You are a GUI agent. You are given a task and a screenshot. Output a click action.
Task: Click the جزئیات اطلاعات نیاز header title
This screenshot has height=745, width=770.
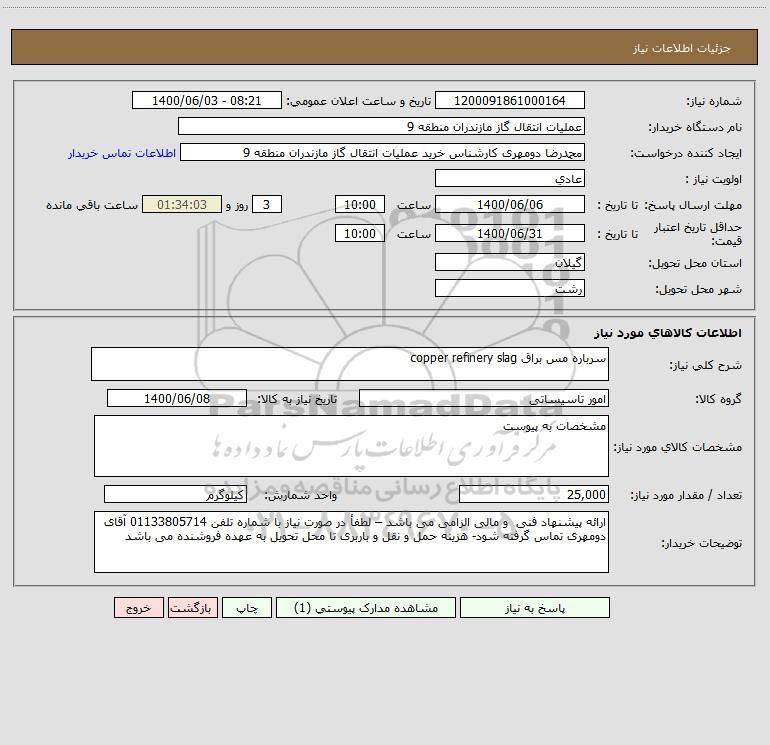[x=682, y=48]
